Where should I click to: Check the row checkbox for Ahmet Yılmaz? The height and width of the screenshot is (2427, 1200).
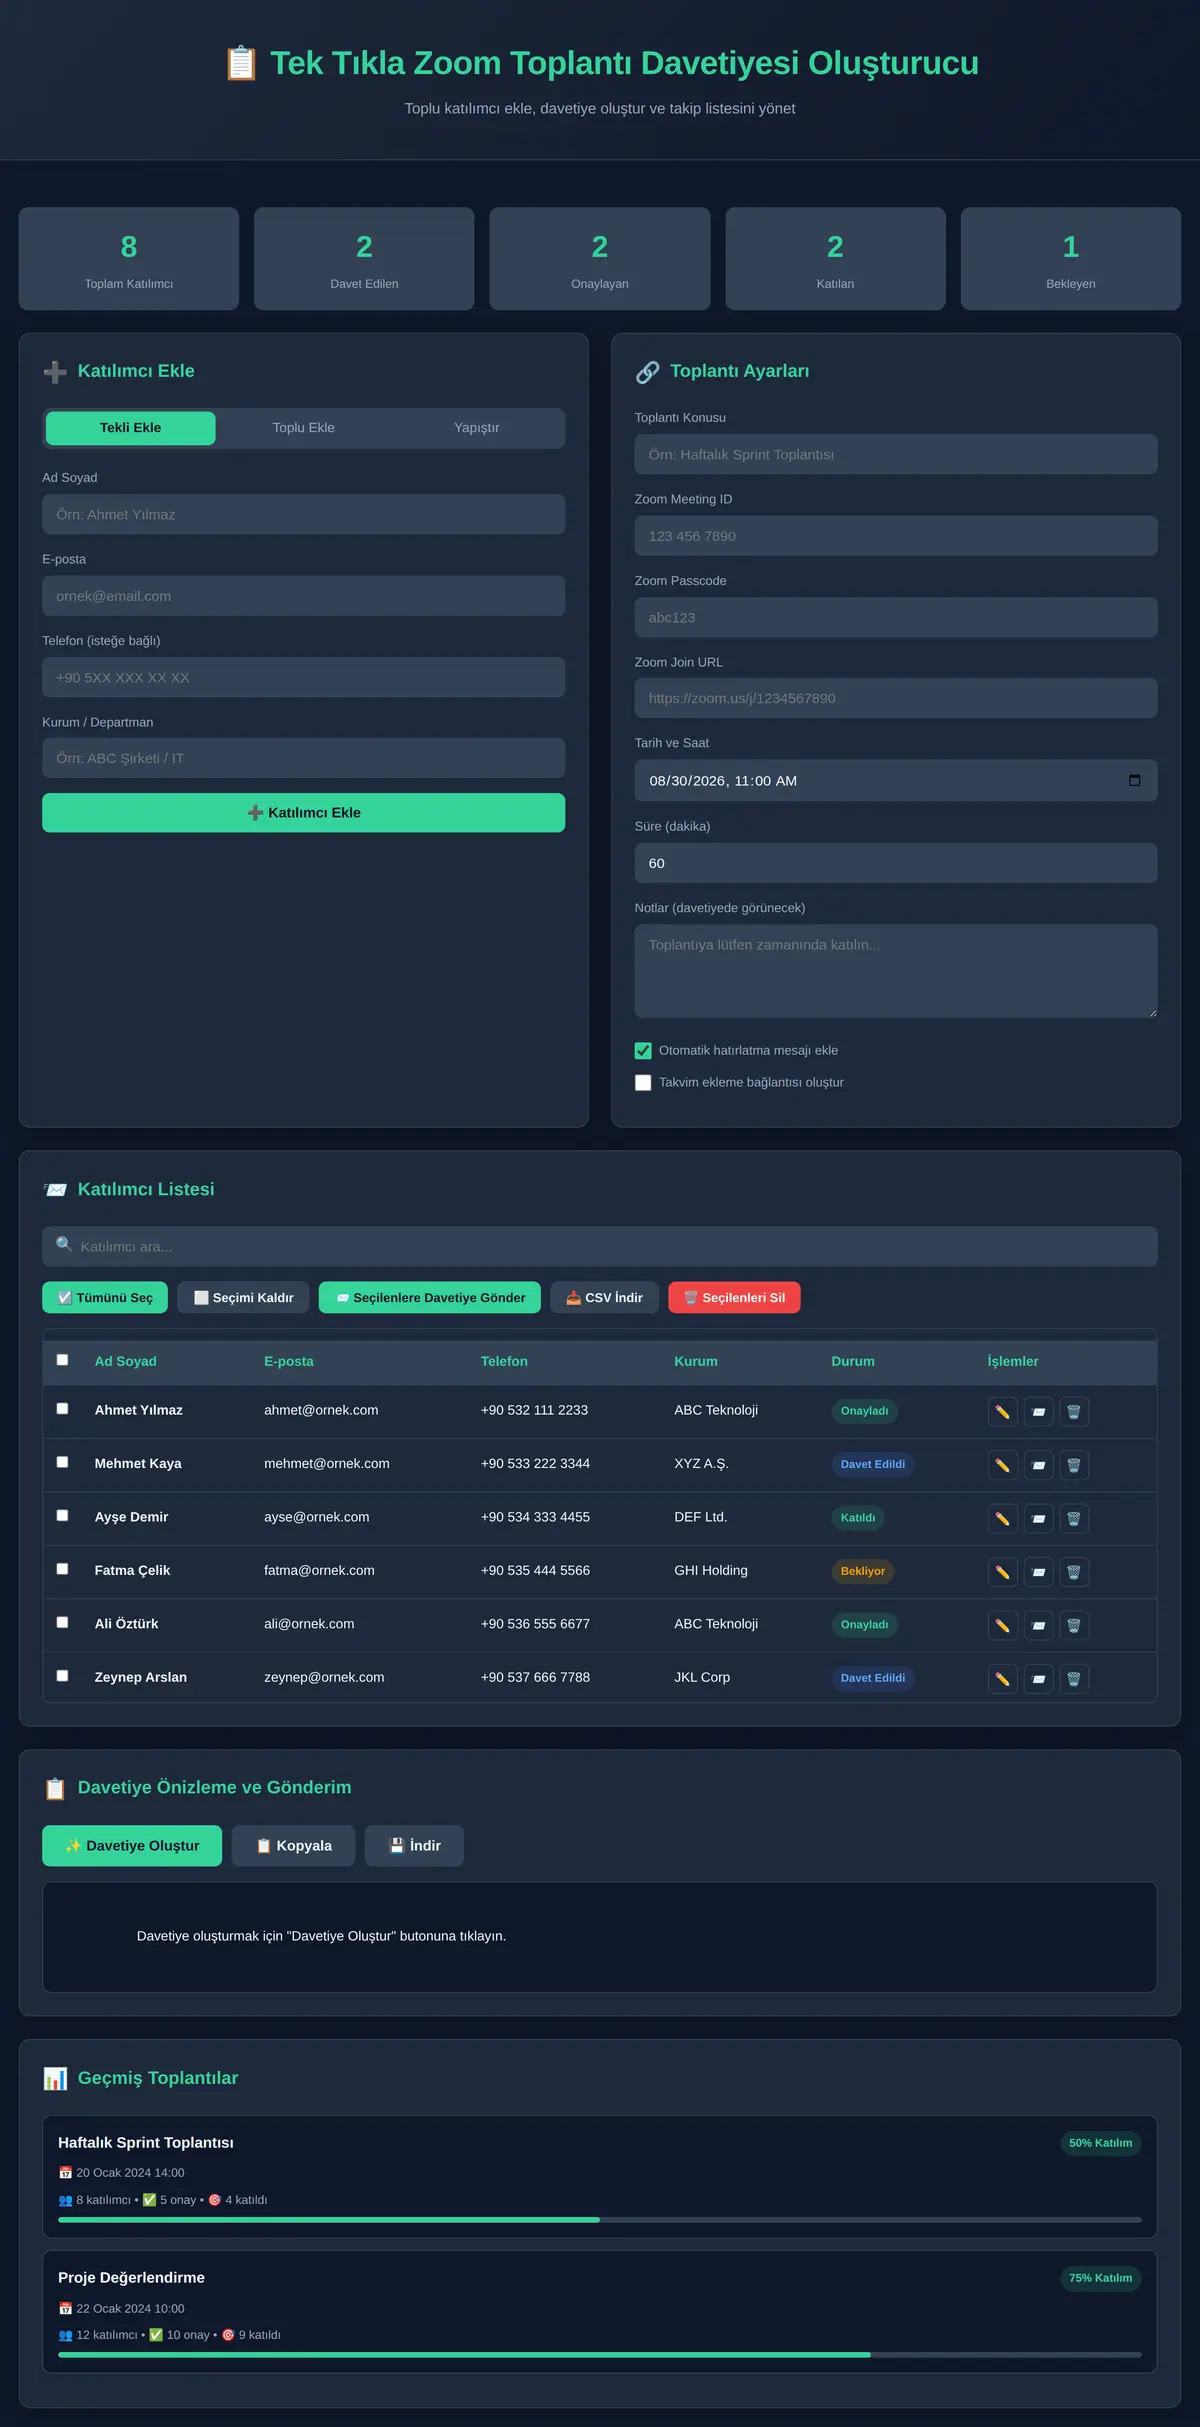pyautogui.click(x=62, y=1409)
